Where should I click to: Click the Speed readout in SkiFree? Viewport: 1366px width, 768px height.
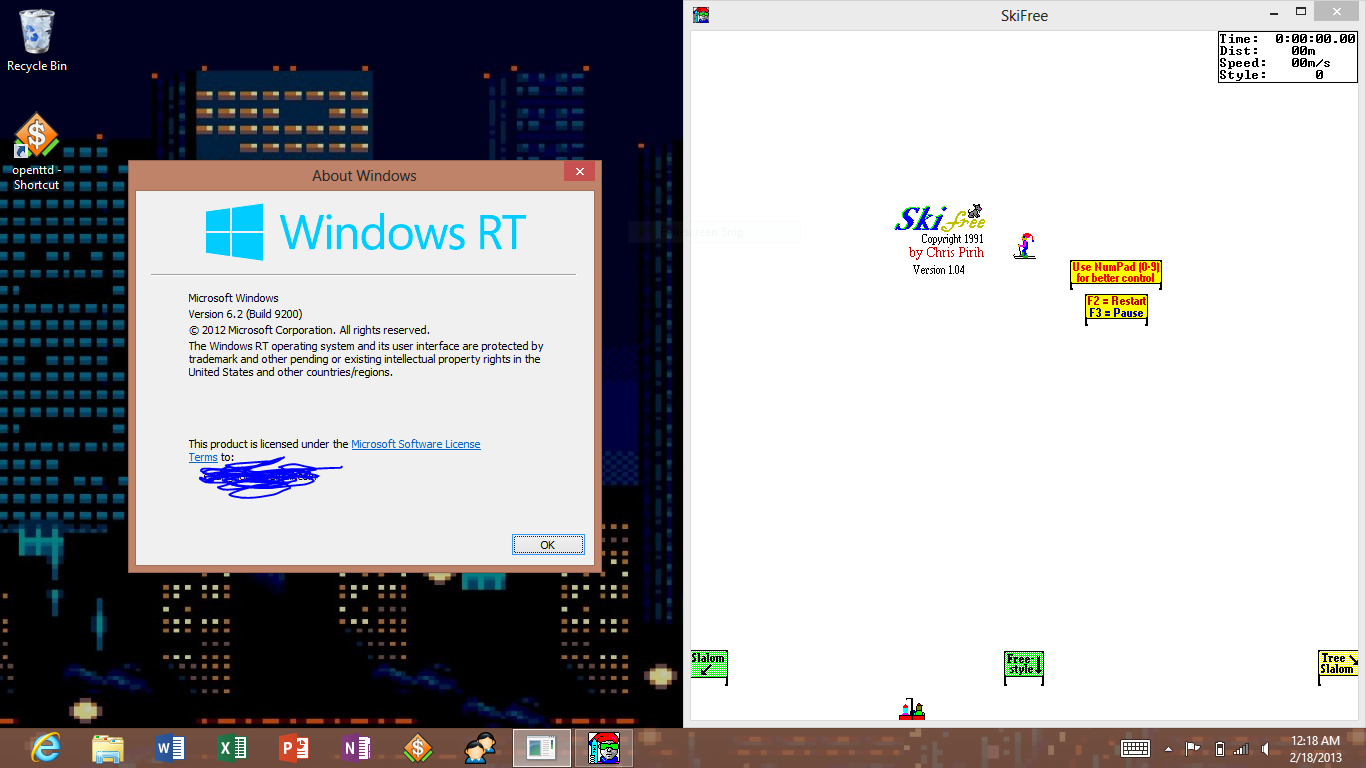[x=1288, y=63]
